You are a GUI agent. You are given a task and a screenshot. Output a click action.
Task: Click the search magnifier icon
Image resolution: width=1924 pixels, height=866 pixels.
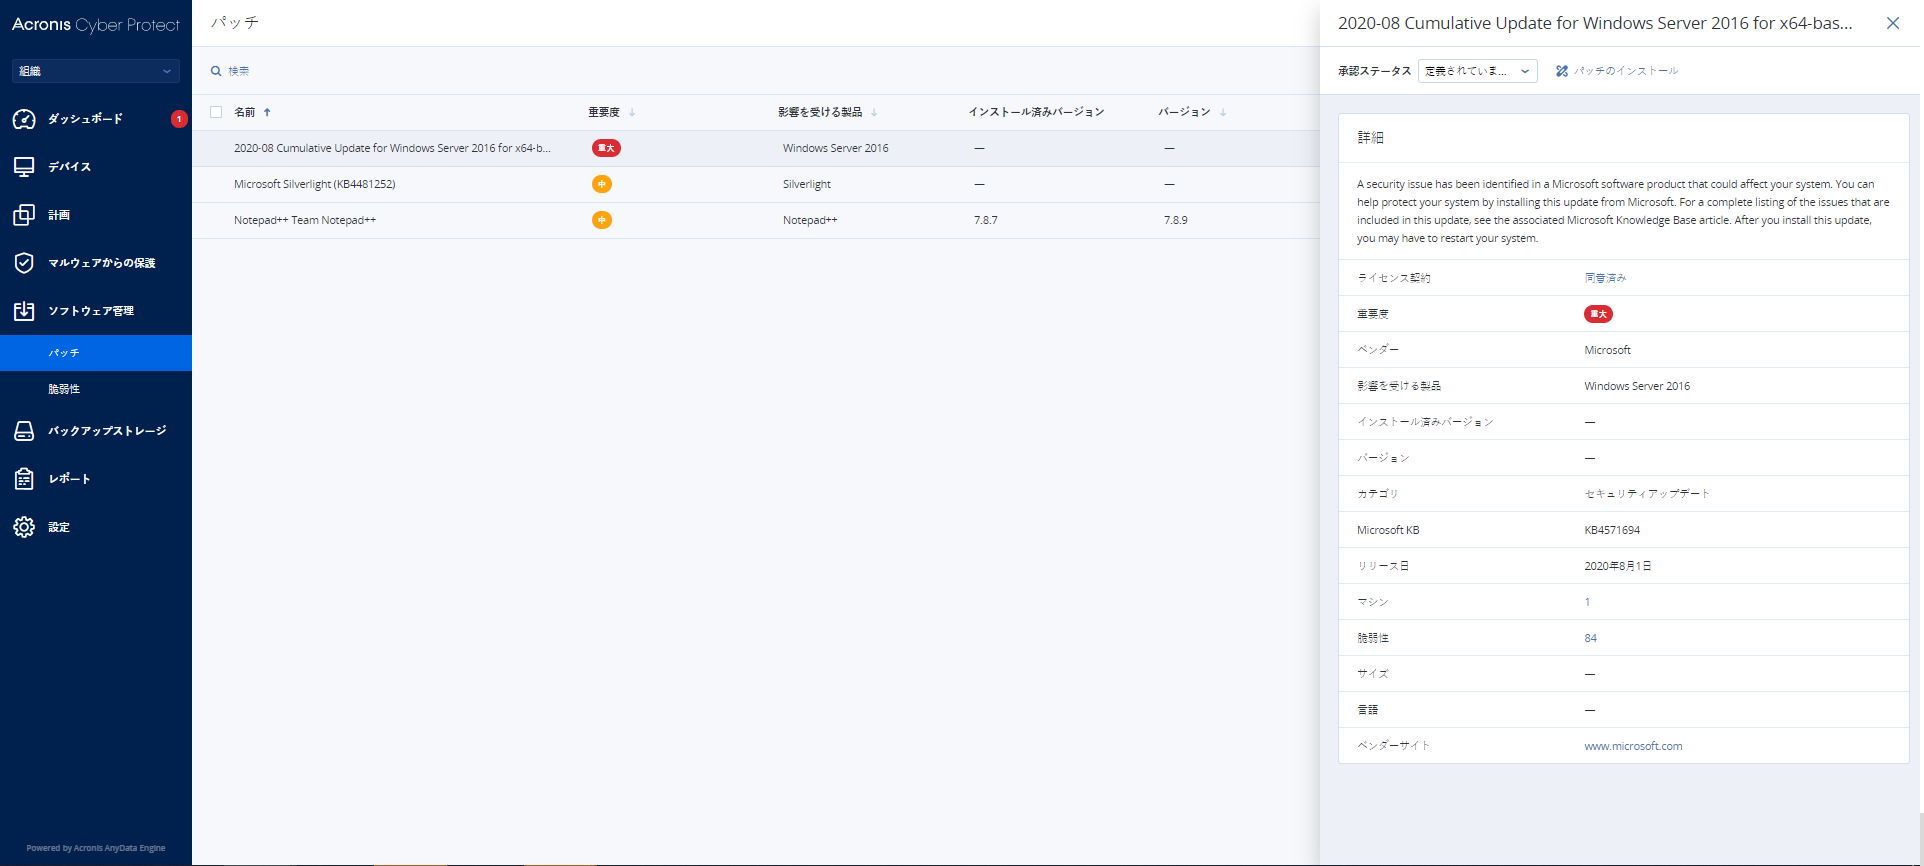tap(216, 71)
